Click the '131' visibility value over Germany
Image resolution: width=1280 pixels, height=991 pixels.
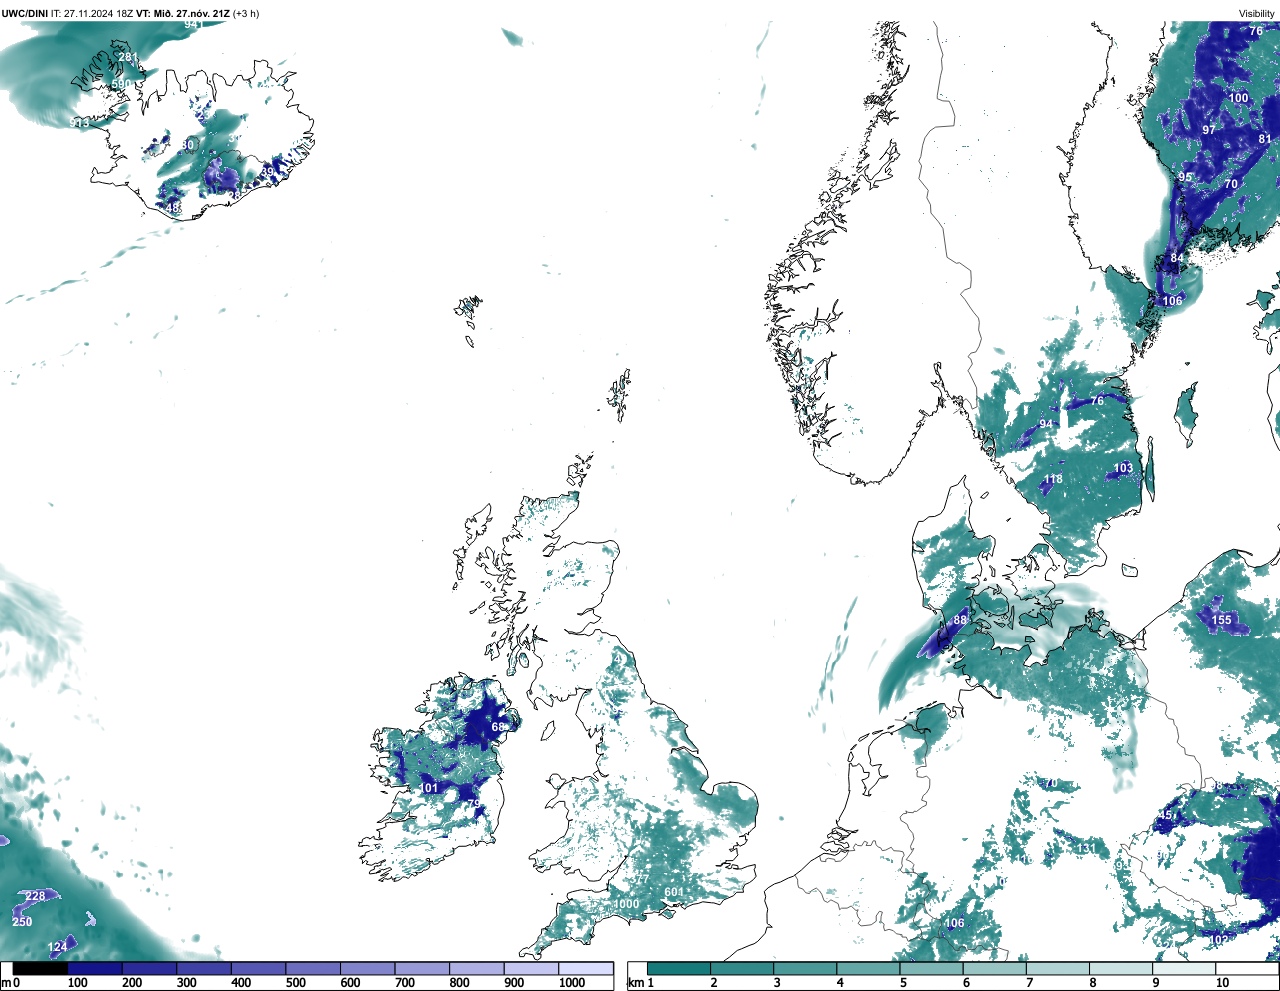pyautogui.click(x=1086, y=849)
